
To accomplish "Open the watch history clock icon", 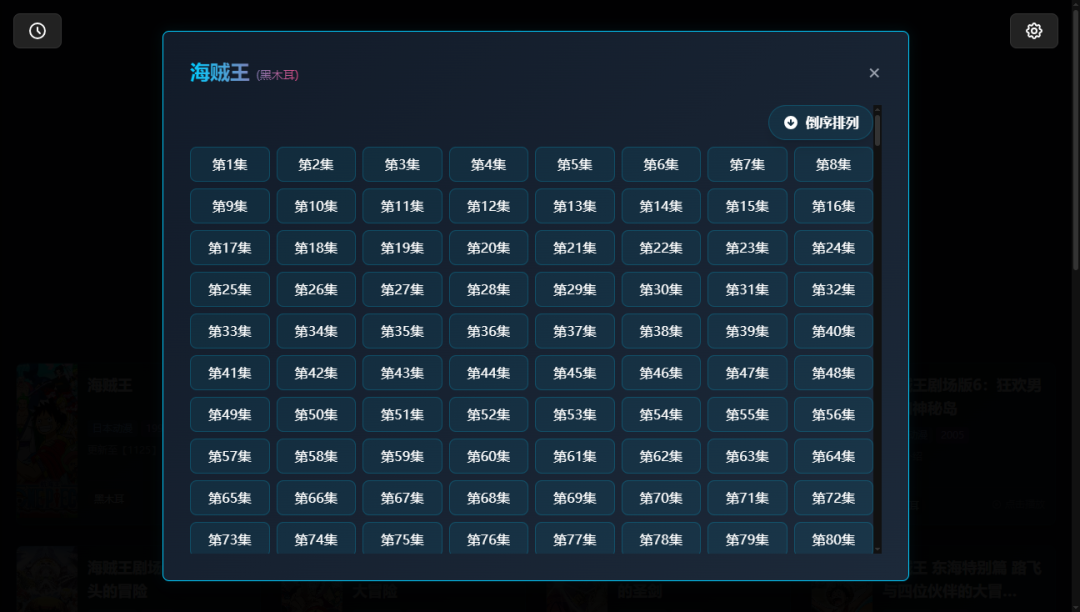I will 37,31.
